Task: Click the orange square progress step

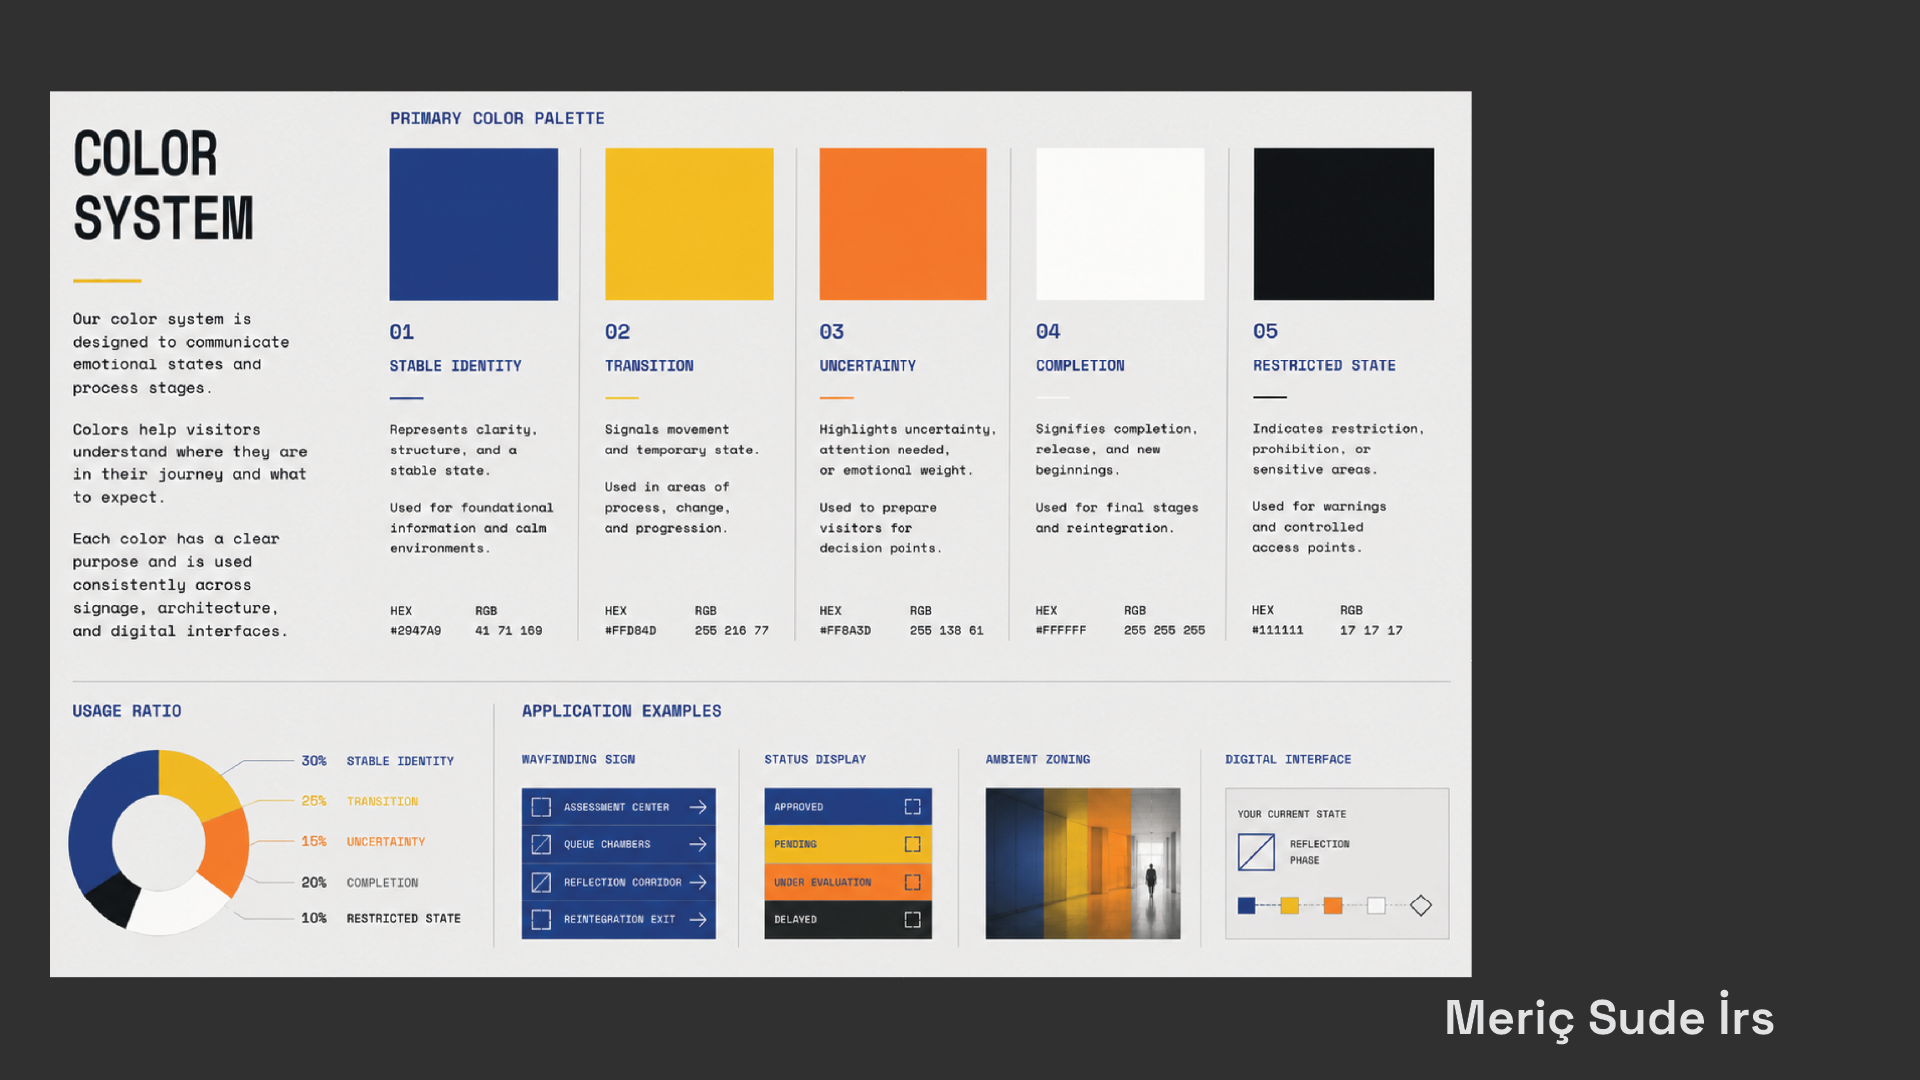Action: coord(1333,906)
